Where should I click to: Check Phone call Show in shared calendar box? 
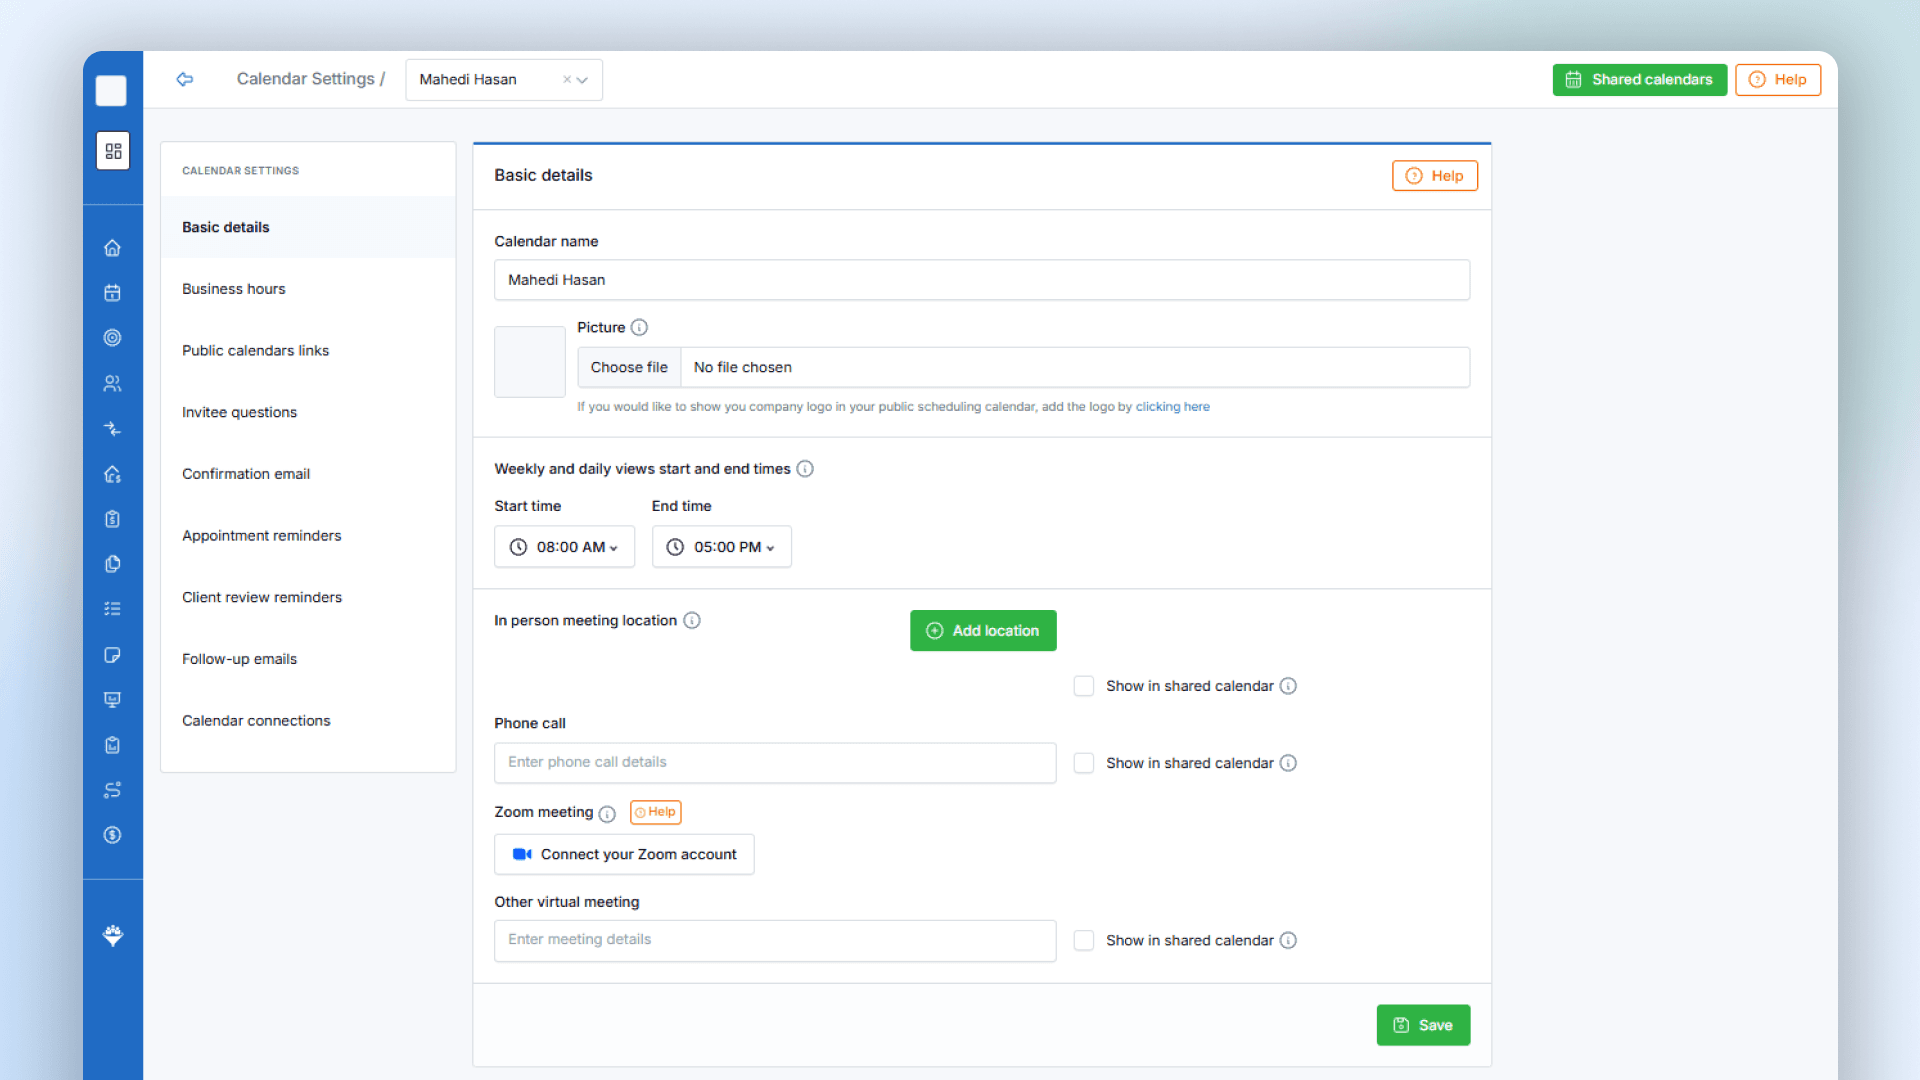[x=1084, y=763]
